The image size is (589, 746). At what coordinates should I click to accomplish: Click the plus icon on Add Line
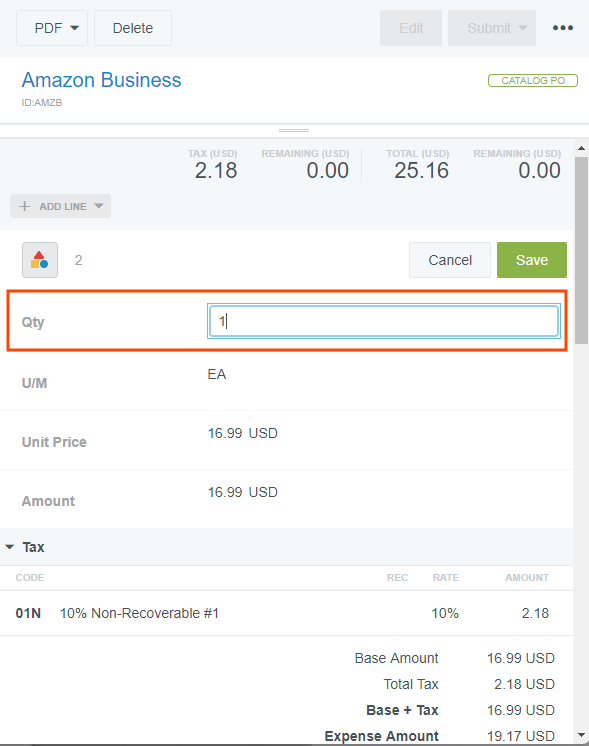(x=24, y=206)
